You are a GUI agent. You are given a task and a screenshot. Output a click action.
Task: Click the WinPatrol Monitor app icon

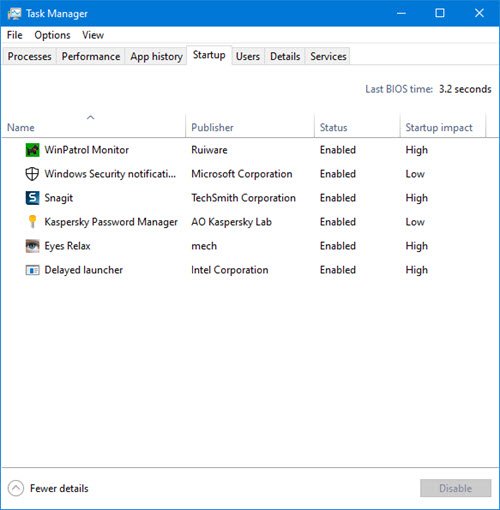(32, 150)
